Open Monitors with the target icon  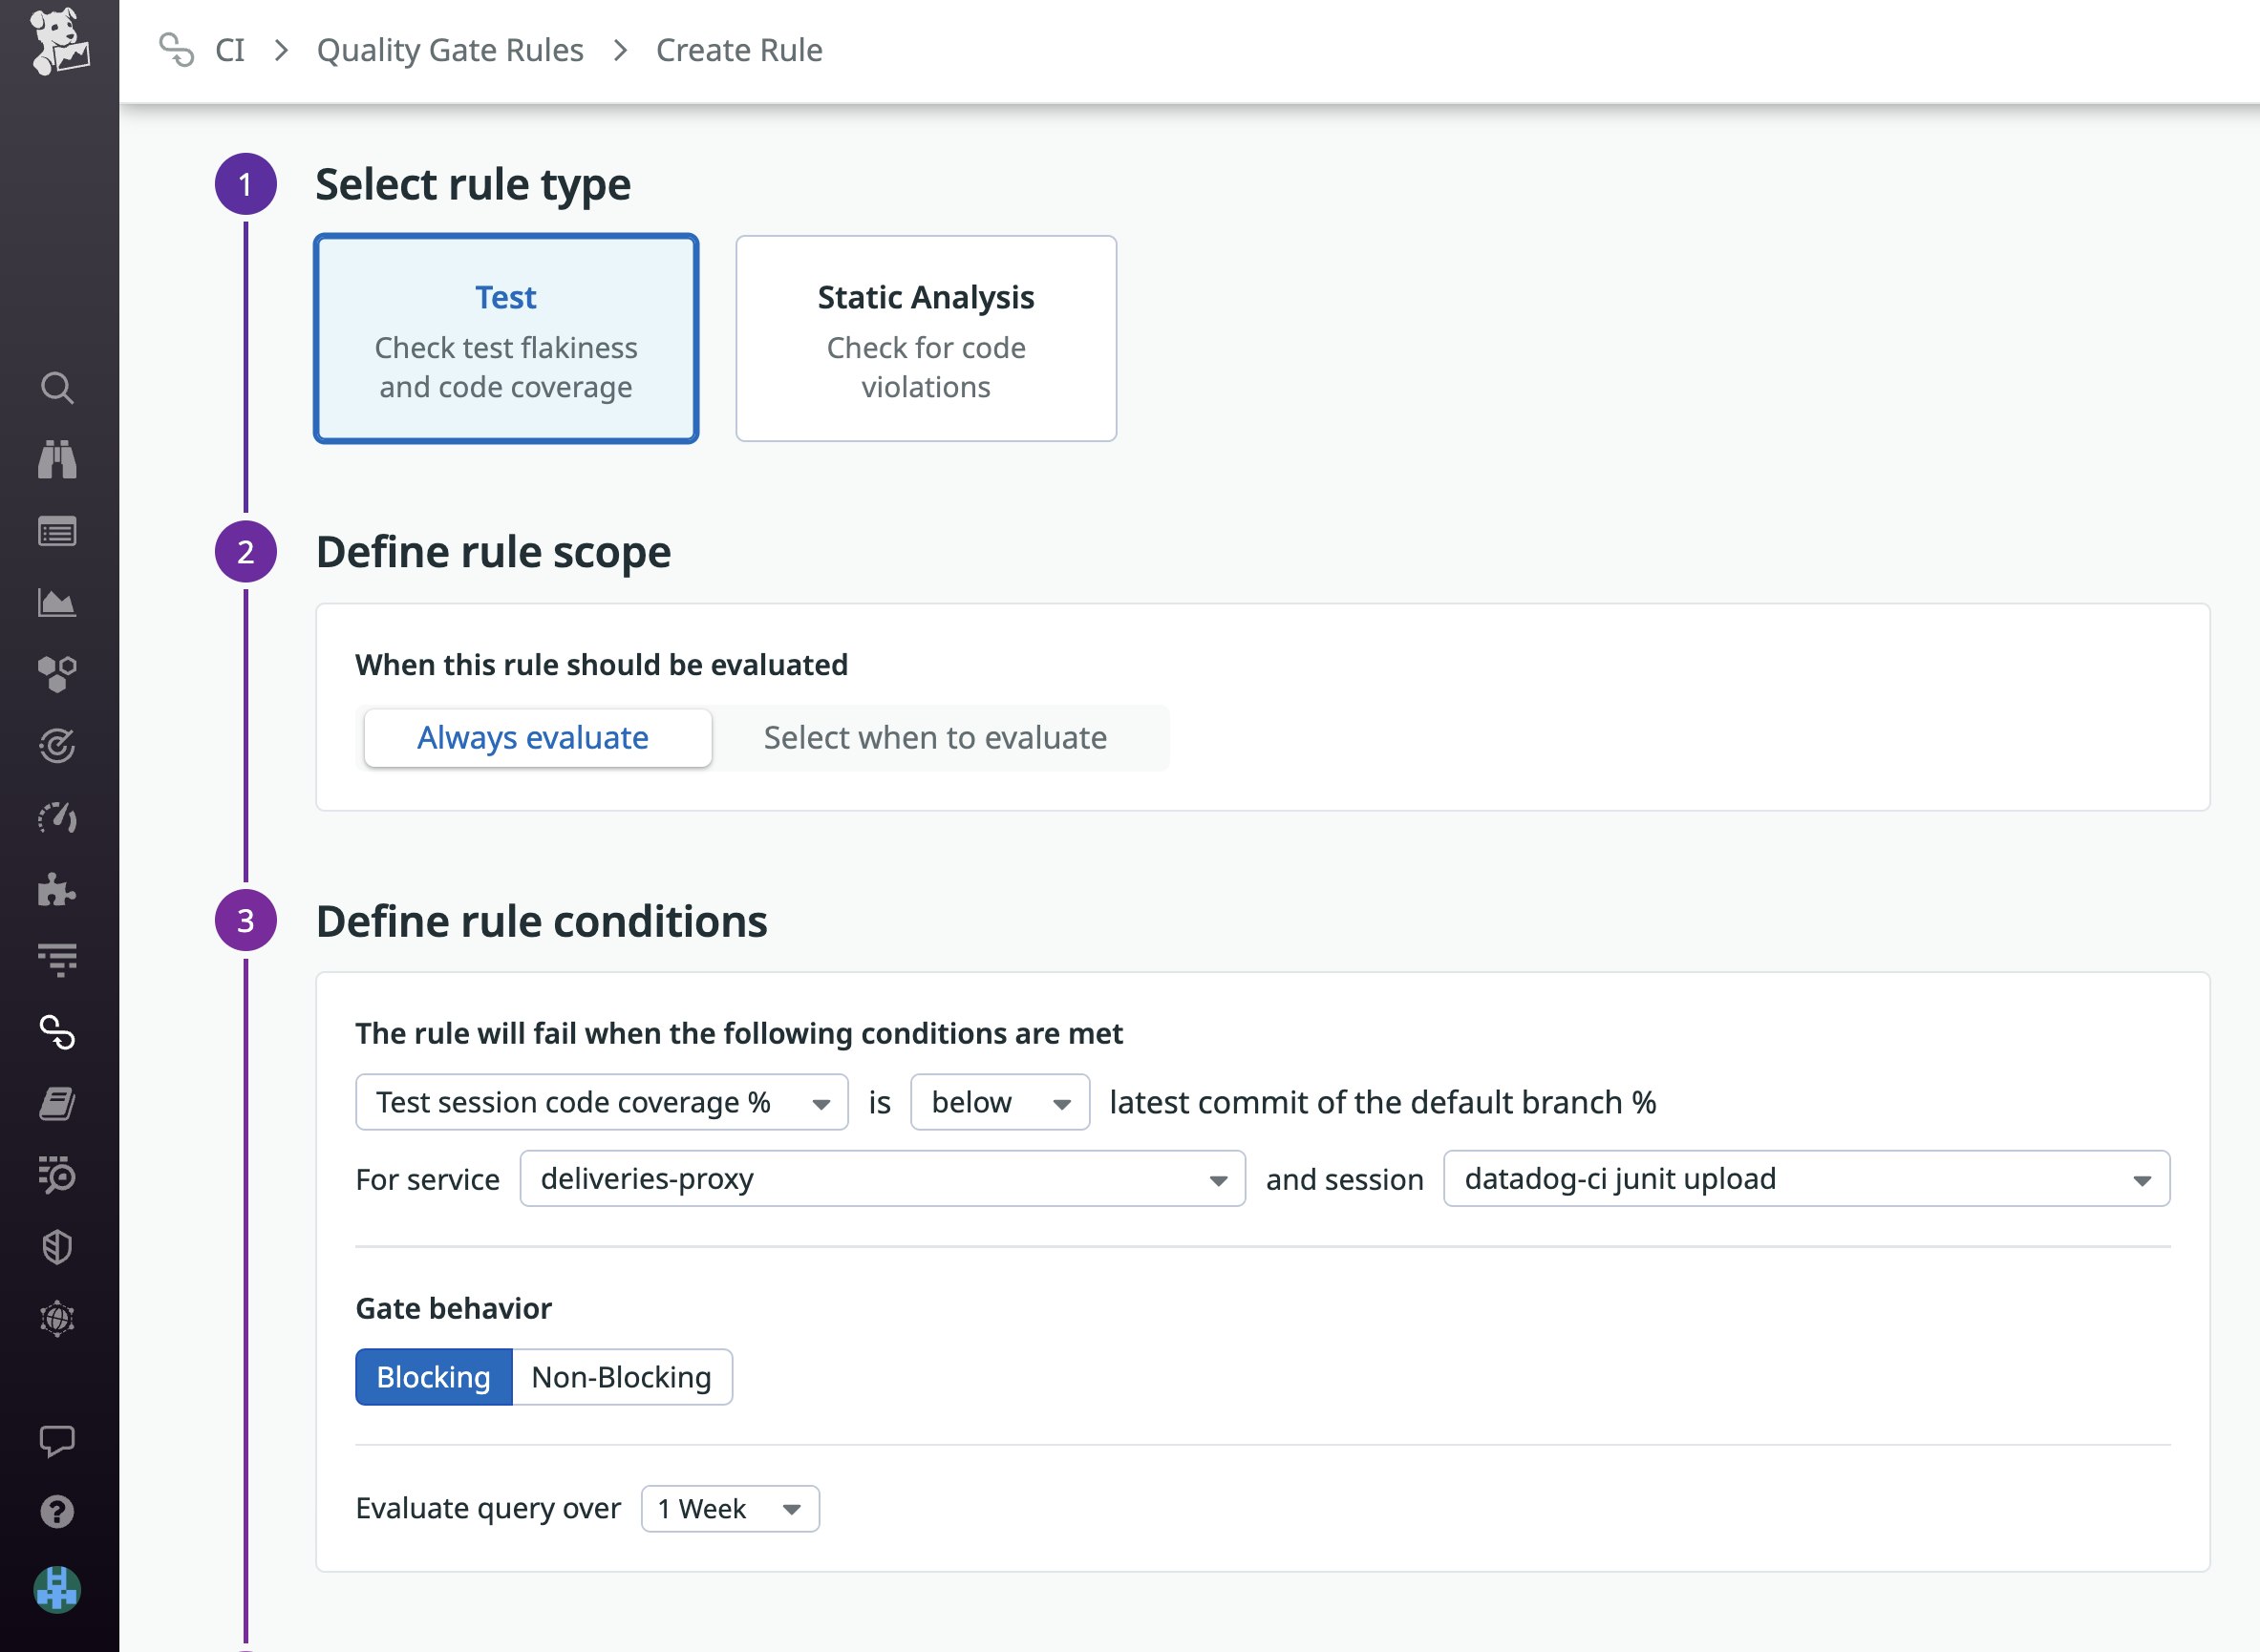[x=58, y=745]
